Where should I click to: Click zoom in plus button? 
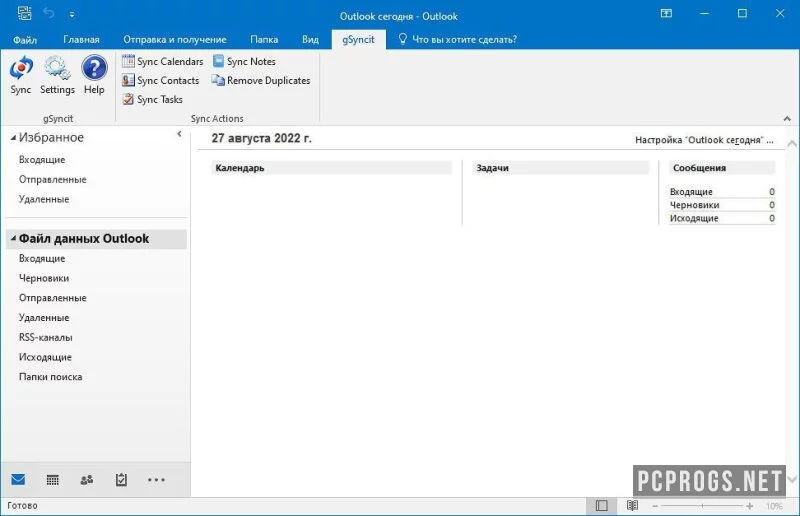749,506
